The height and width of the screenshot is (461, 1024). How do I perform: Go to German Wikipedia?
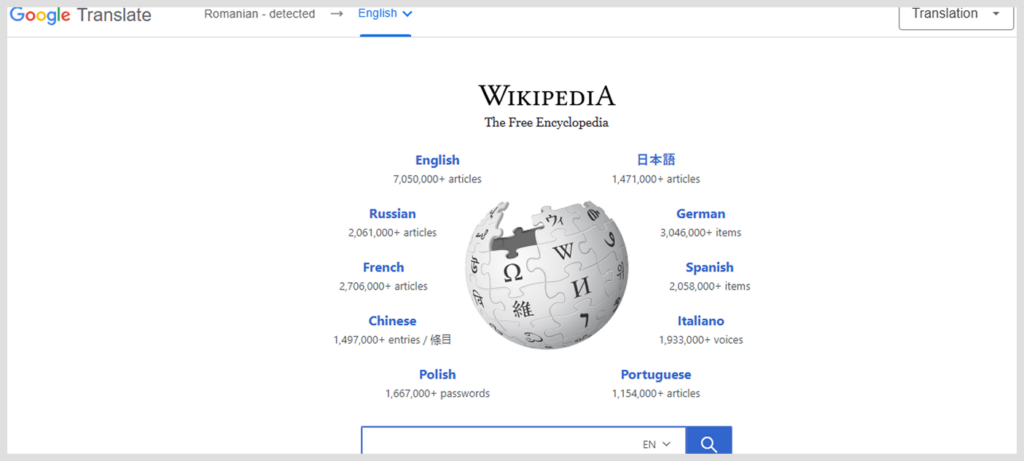coord(700,214)
